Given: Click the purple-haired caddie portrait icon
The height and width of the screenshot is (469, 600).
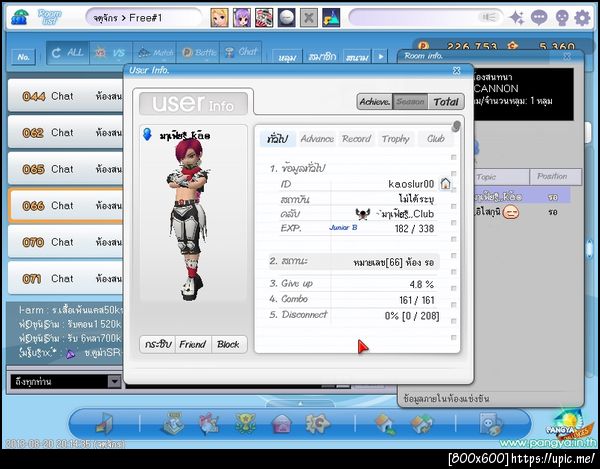Looking at the screenshot, I should click(242, 18).
